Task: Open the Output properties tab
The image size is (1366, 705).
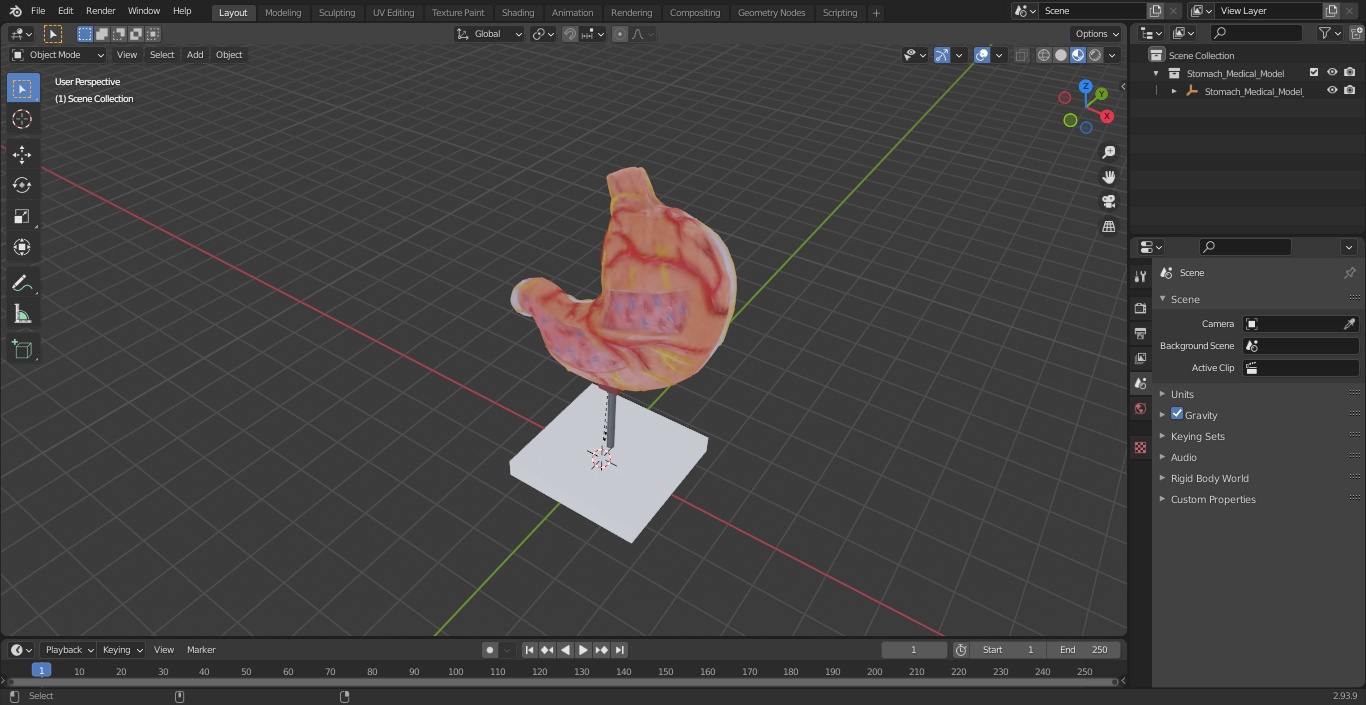Action: click(x=1140, y=333)
